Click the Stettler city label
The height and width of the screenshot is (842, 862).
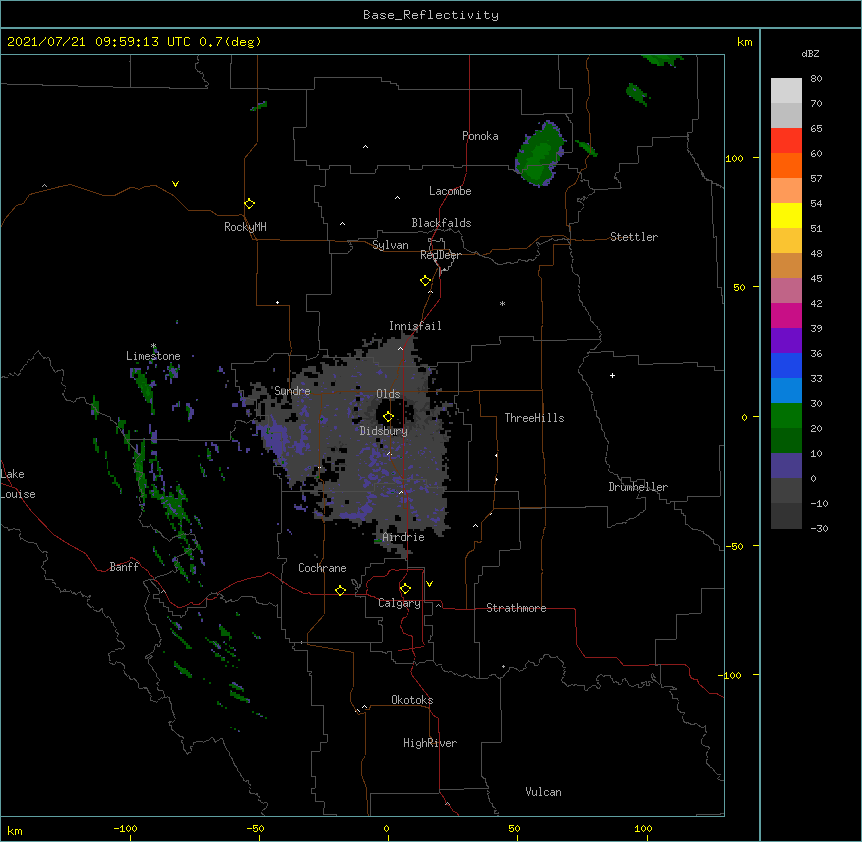(634, 237)
